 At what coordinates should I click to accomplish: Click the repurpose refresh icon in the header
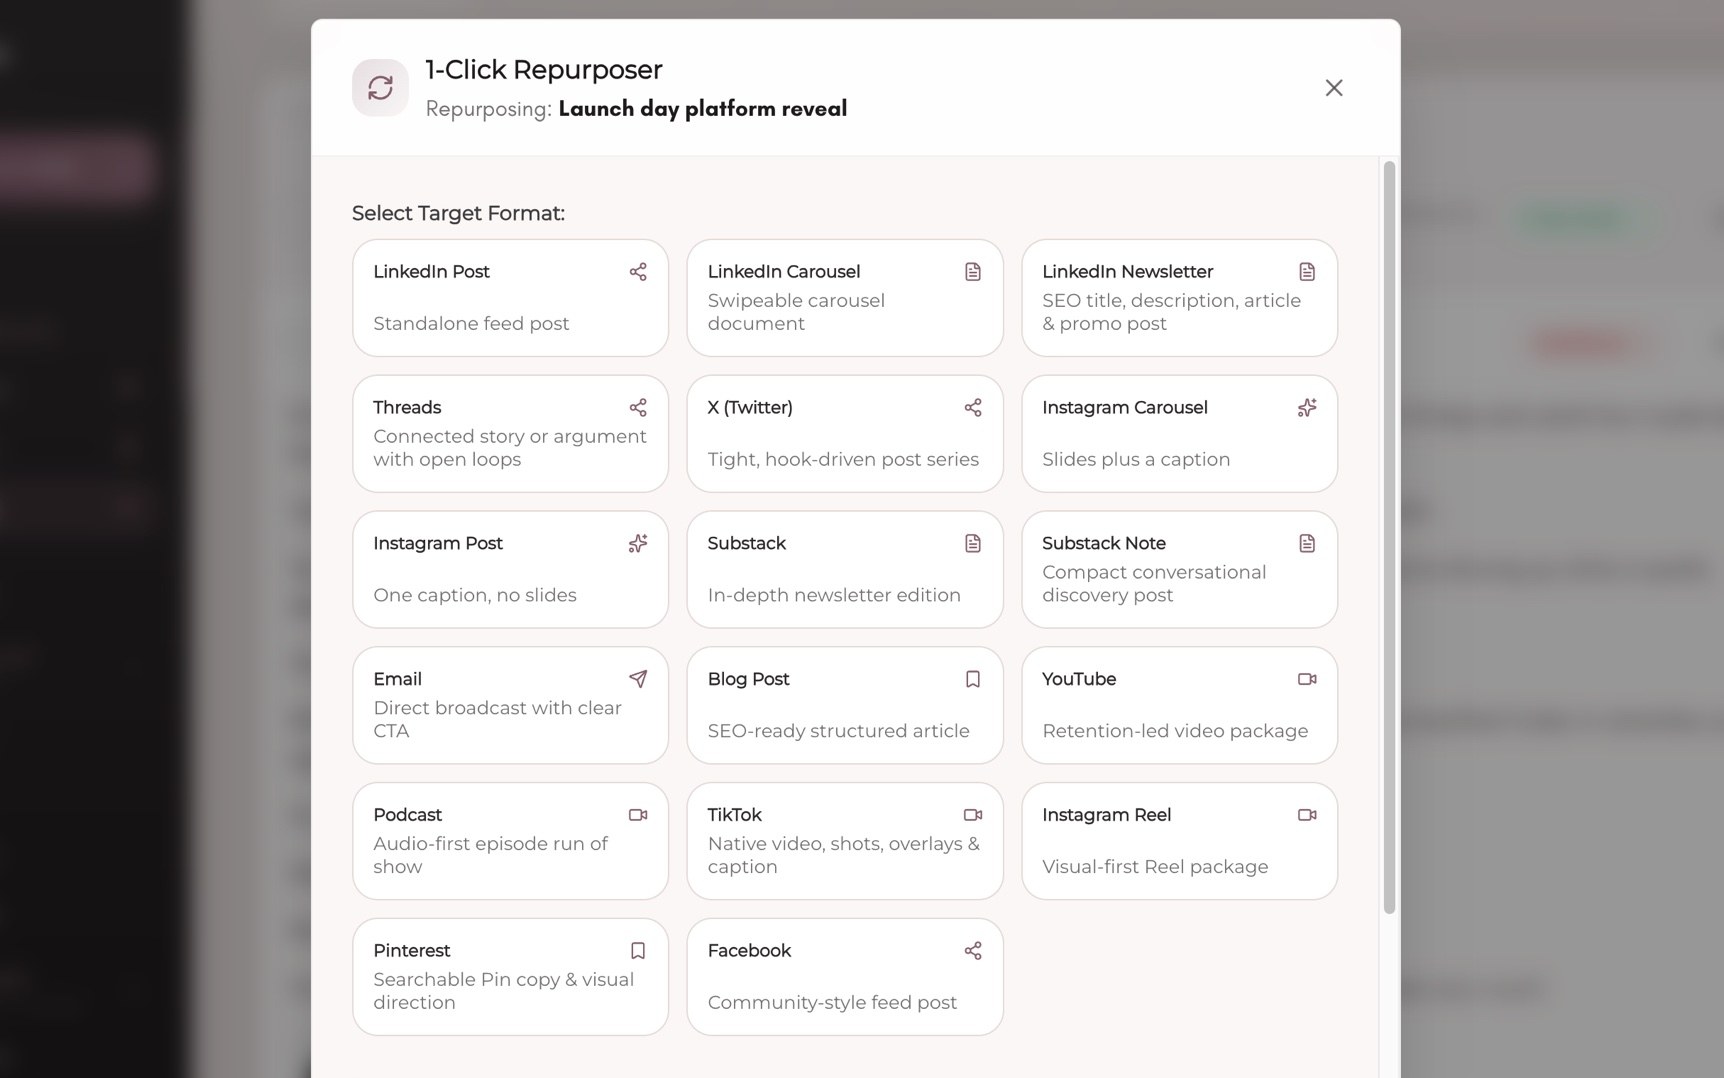380,88
